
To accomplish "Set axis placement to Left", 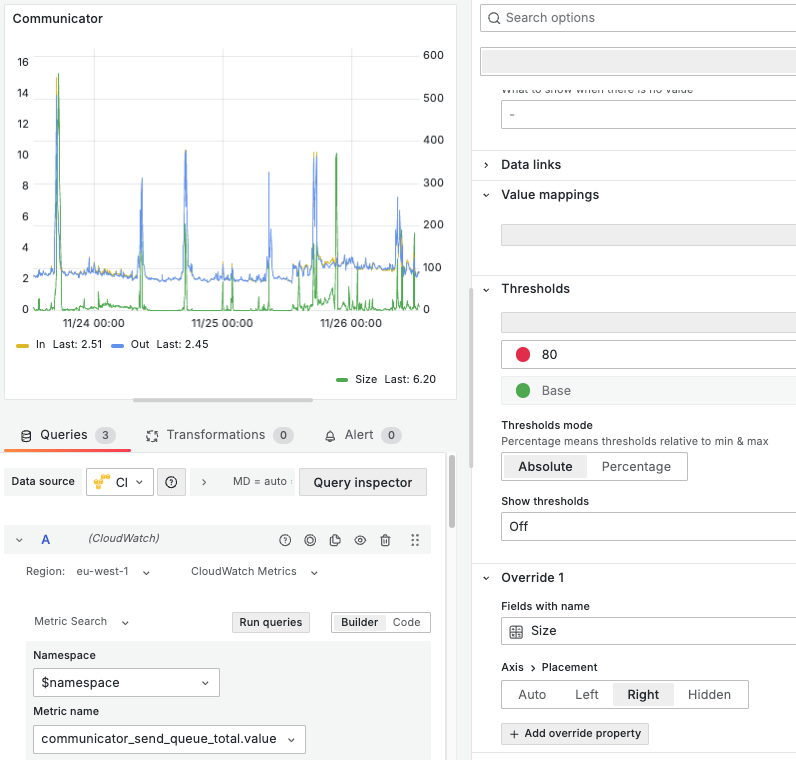I will [586, 695].
